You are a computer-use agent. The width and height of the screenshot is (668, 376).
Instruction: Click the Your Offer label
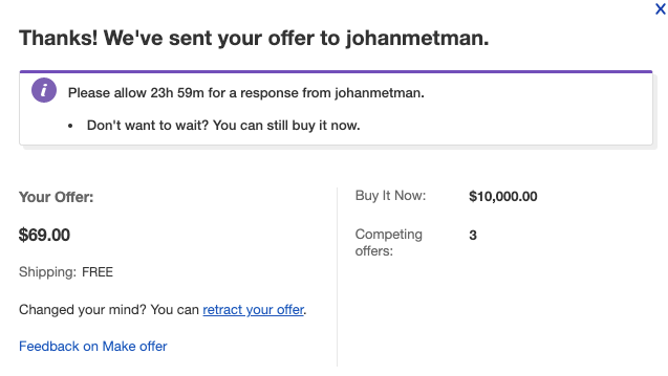pyautogui.click(x=56, y=197)
